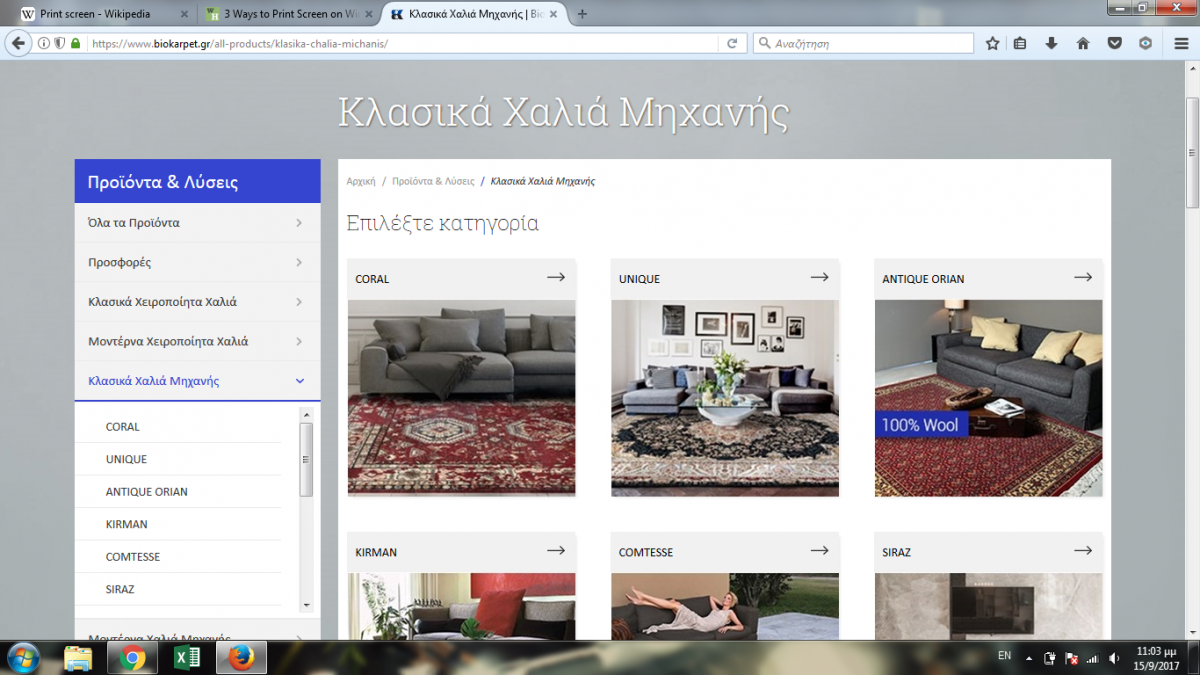Click the arrow on the ANTIQUE ORIAN card
Image resolution: width=1200 pixels, height=675 pixels.
(1083, 277)
